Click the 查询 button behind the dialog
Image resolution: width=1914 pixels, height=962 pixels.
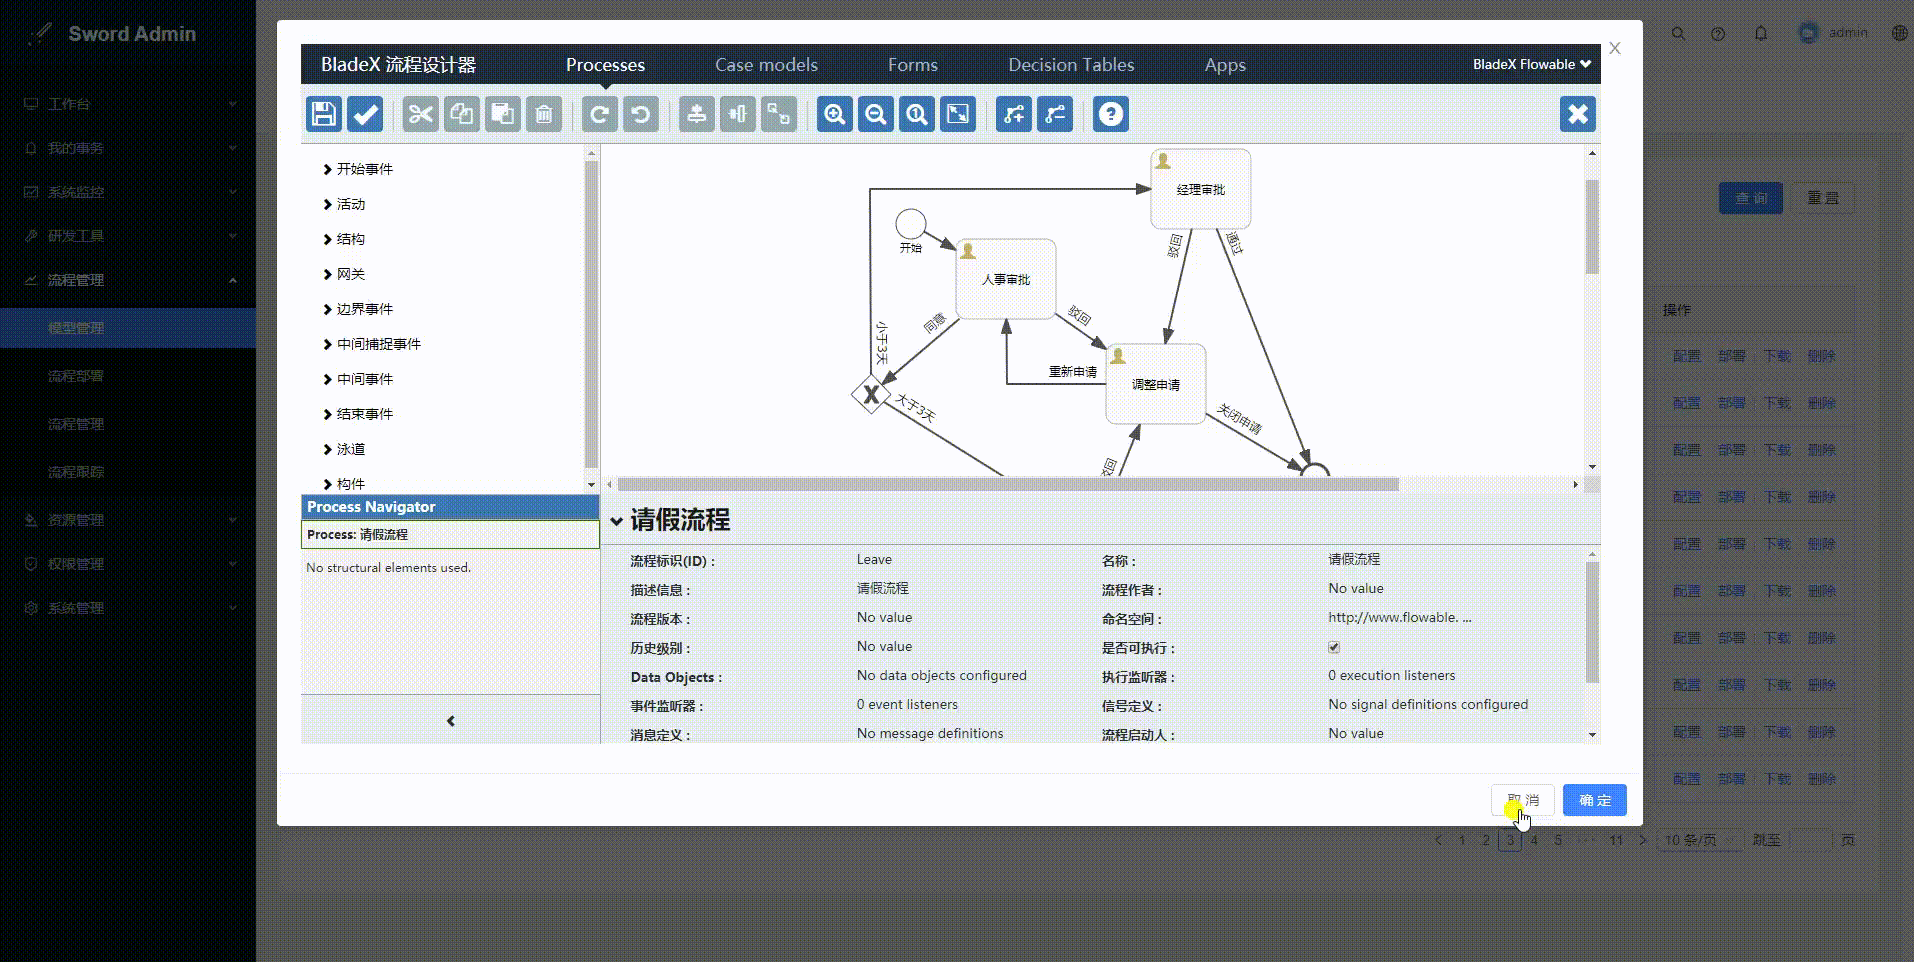pyautogui.click(x=1751, y=198)
